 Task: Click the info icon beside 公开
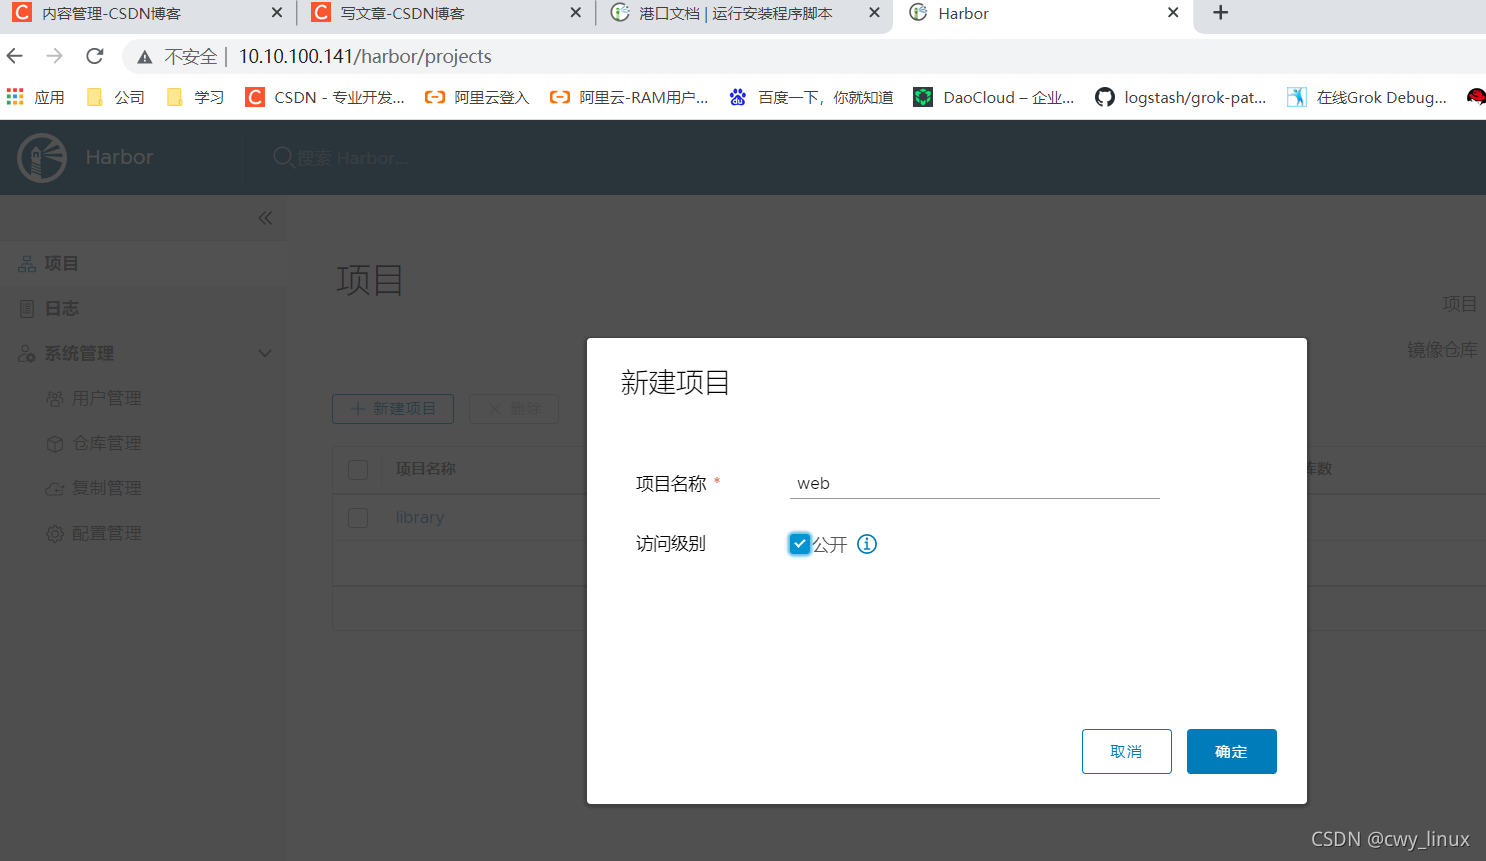pos(867,544)
